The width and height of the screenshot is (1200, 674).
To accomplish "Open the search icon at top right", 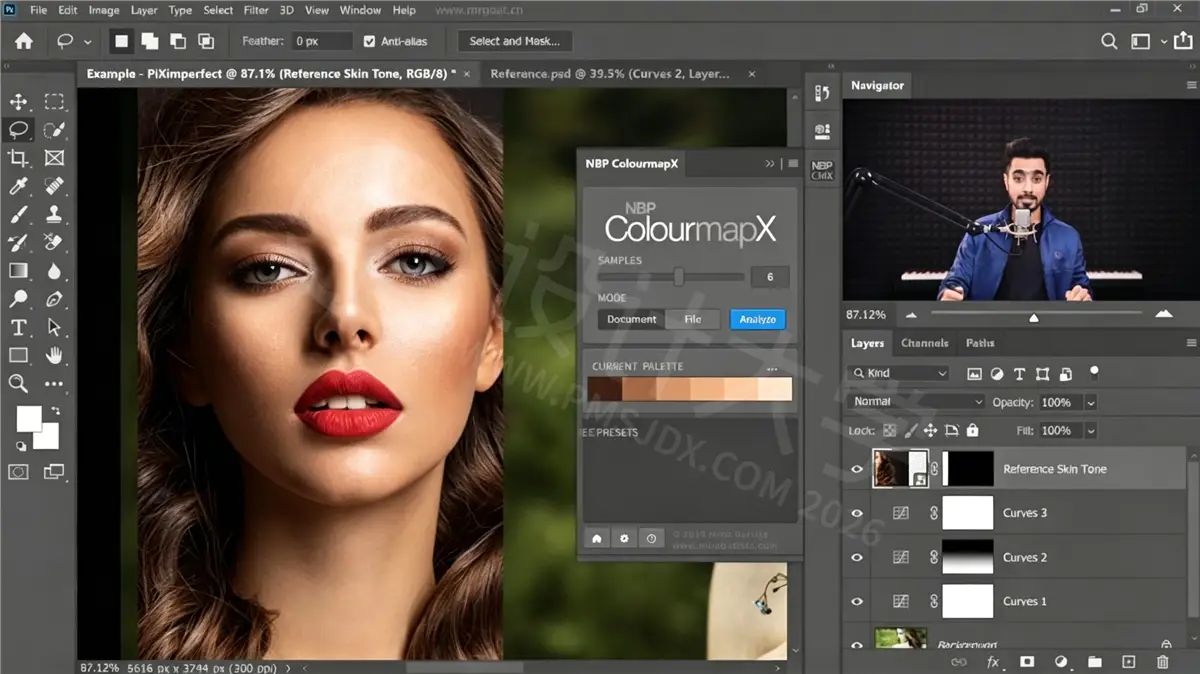I will [1109, 41].
